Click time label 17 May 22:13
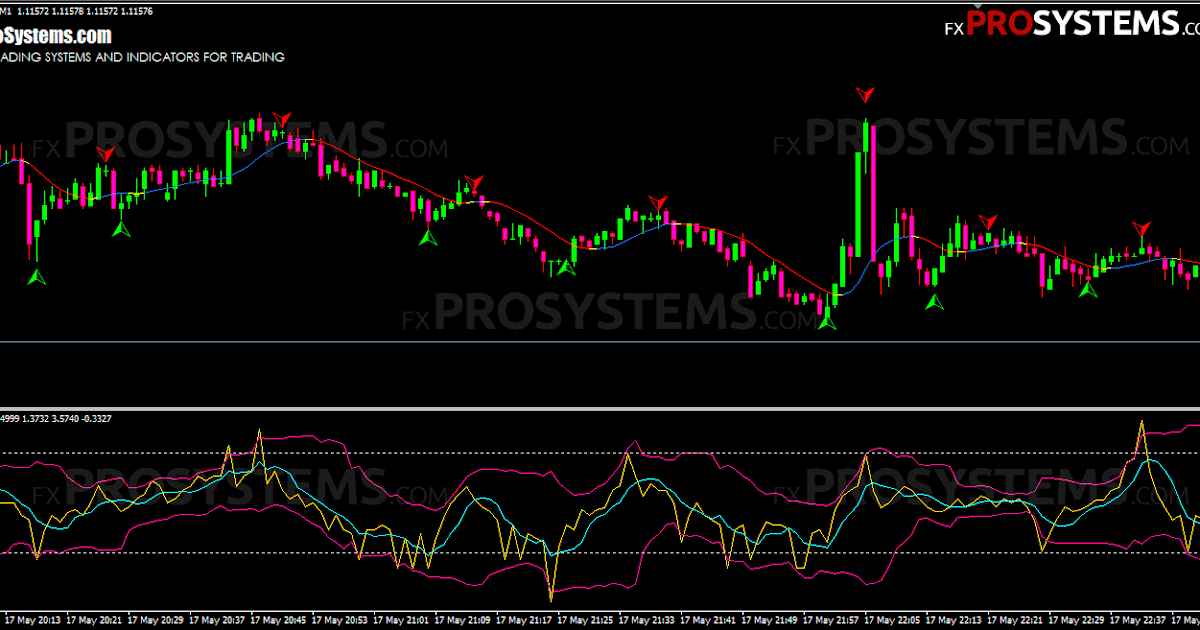1200x630 pixels. [x=955, y=620]
